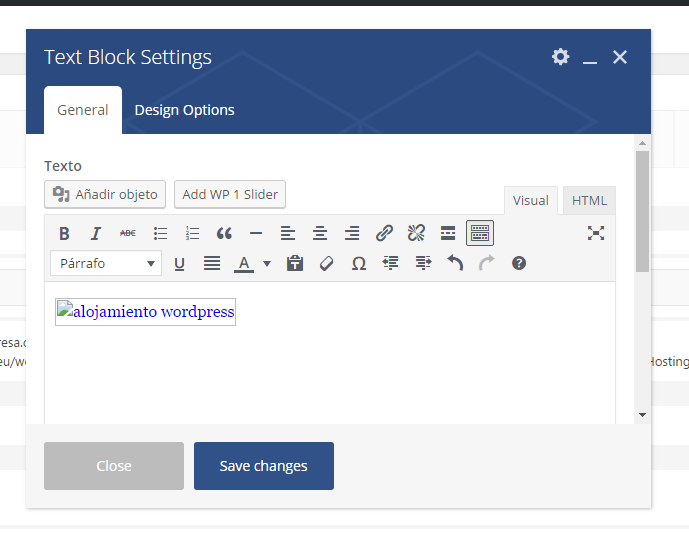Click the scrollbar up arrow
The image size is (689, 533).
(x=642, y=143)
